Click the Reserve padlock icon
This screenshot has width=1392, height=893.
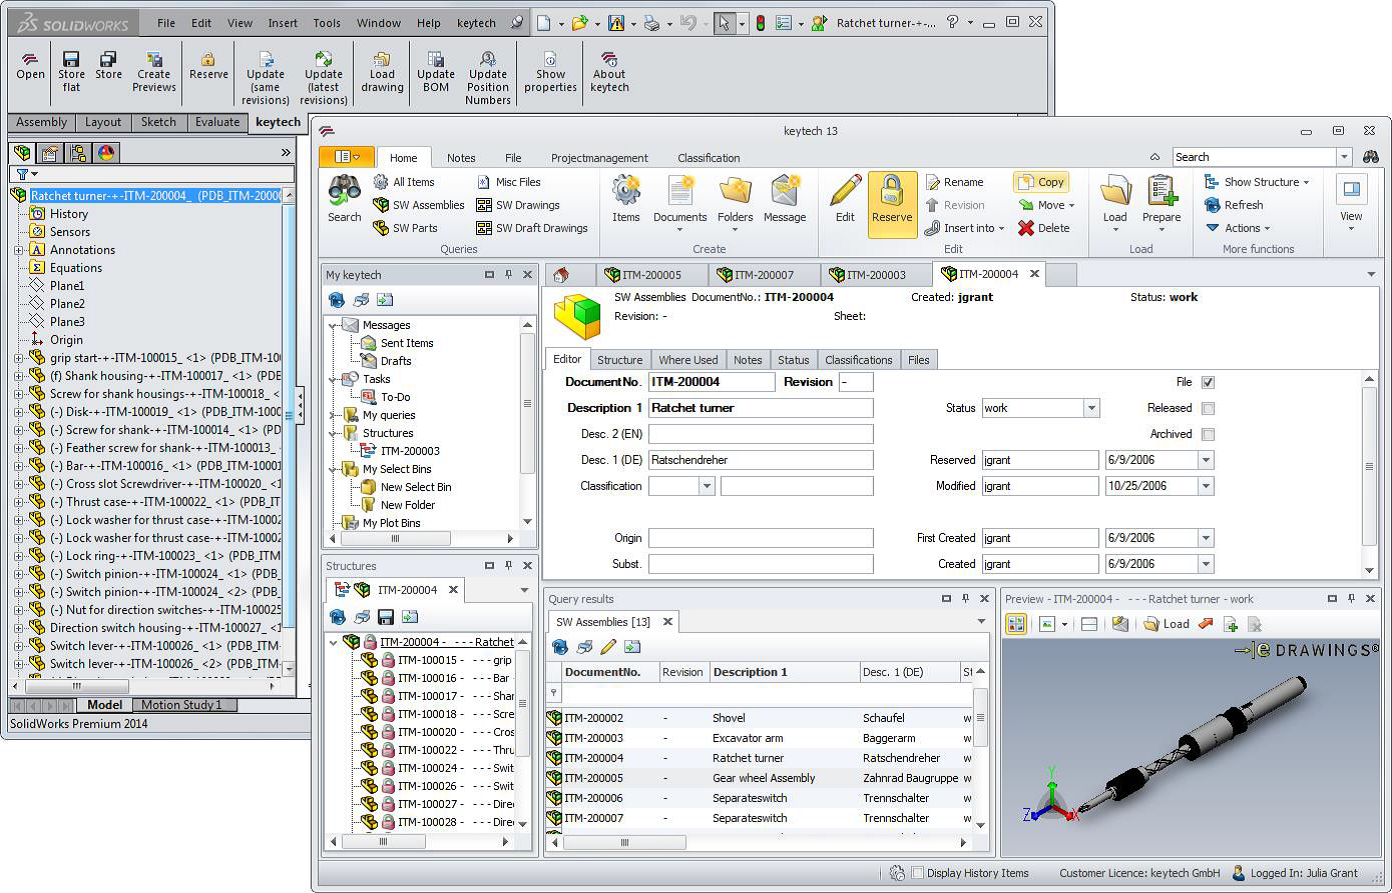(x=893, y=200)
